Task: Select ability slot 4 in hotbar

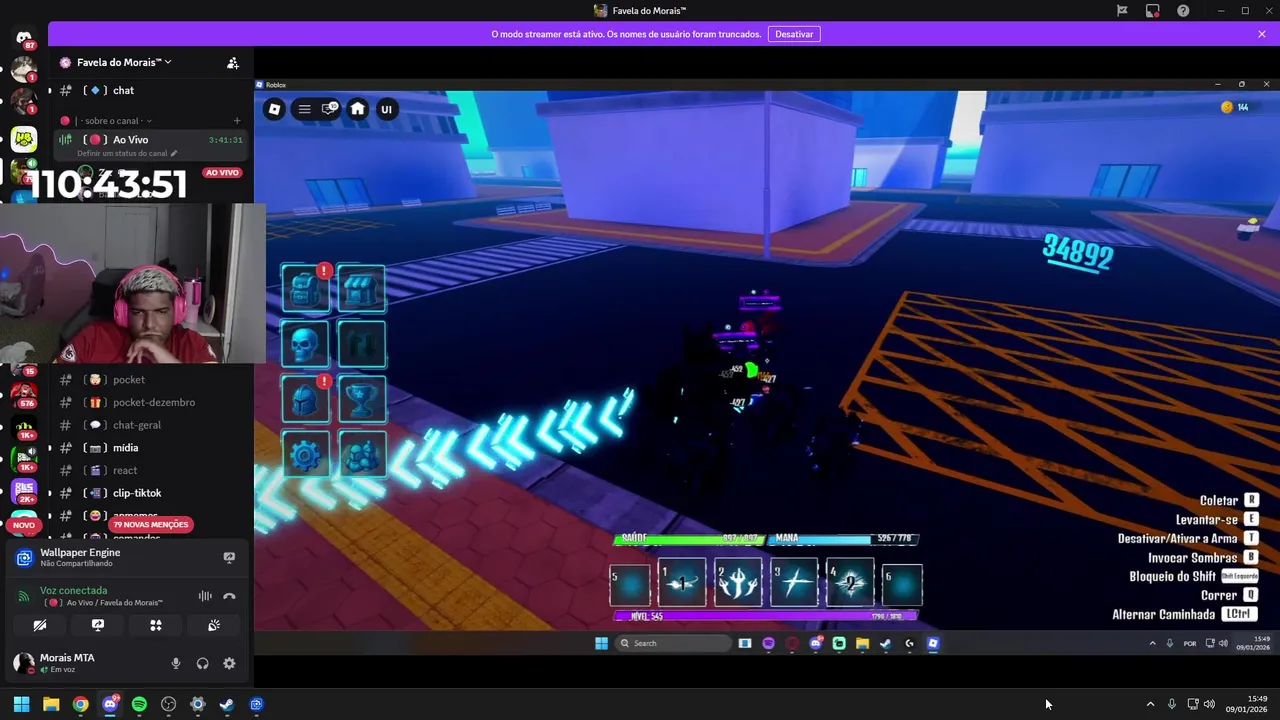Action: point(850,584)
